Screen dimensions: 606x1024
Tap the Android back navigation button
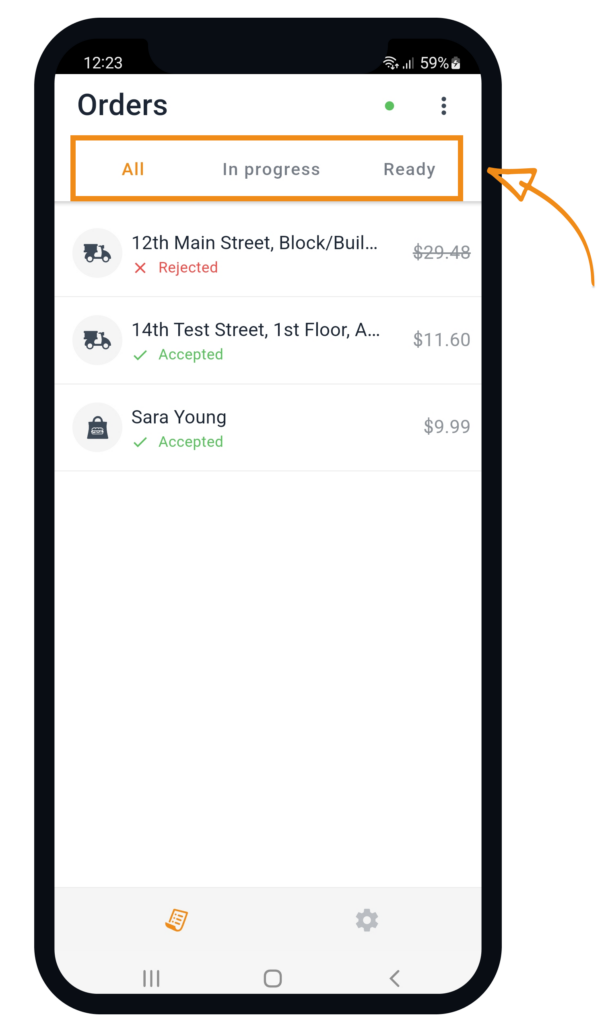tap(392, 979)
